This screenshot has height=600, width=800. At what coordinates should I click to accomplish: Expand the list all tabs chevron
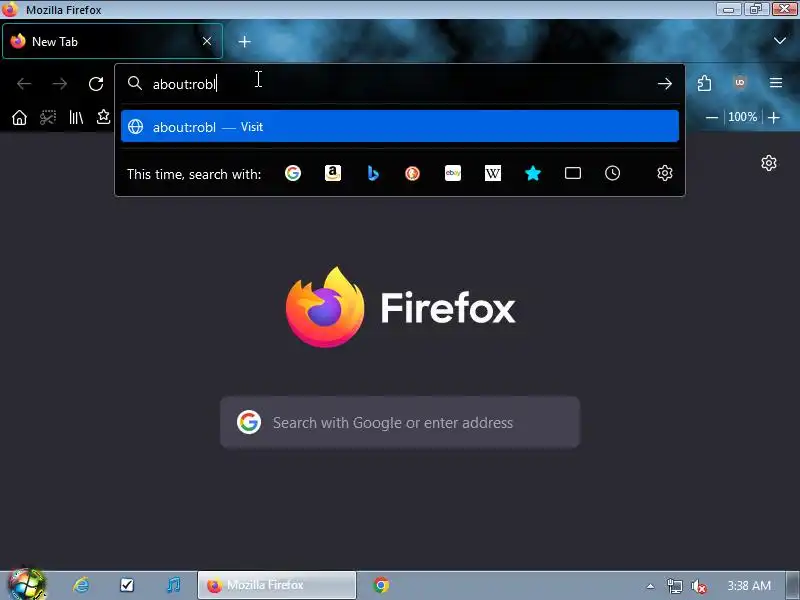pyautogui.click(x=780, y=41)
